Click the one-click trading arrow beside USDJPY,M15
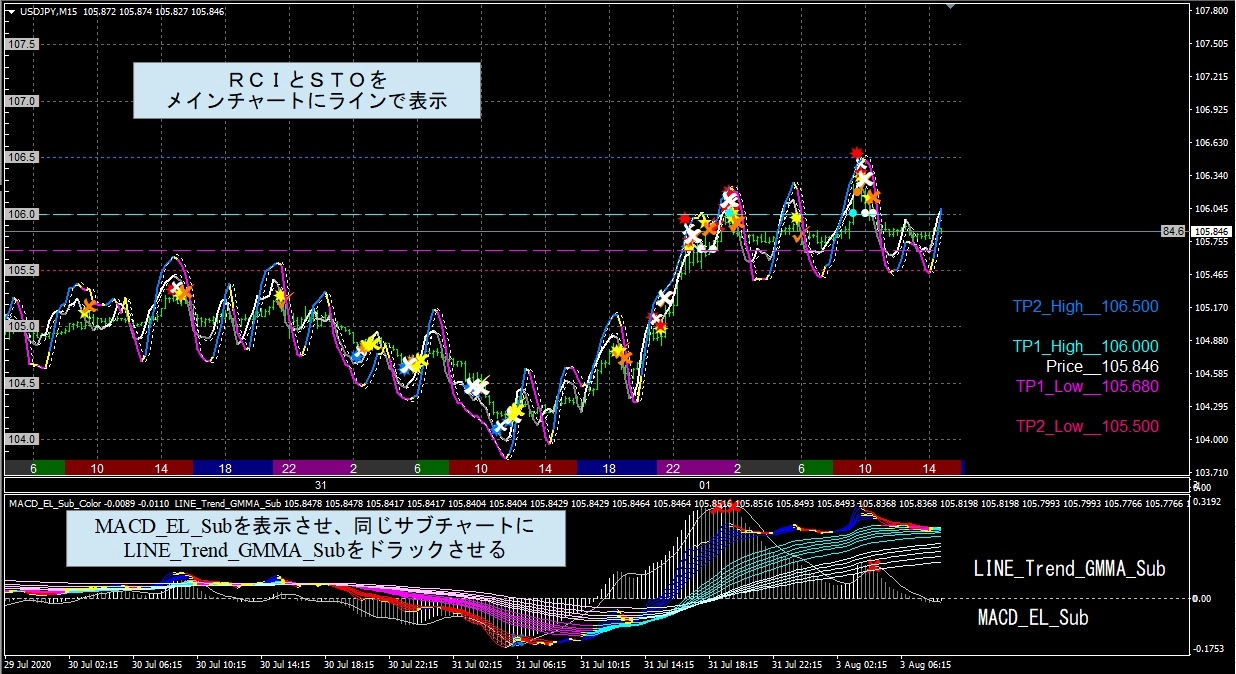 point(11,11)
